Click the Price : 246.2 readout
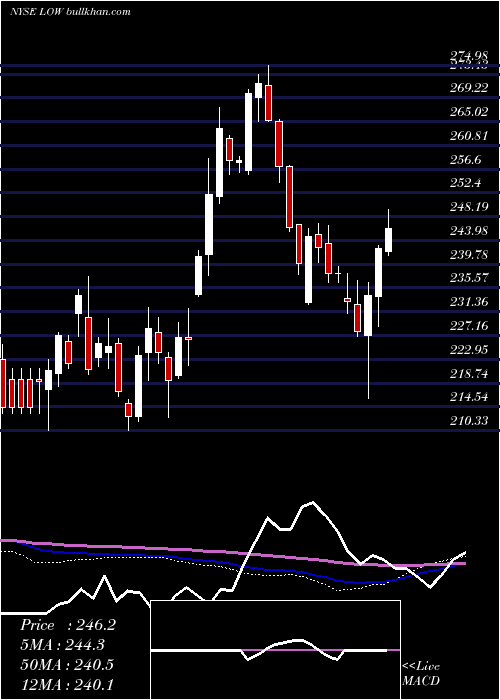Viewport: 500px width, 700px height. [68, 625]
